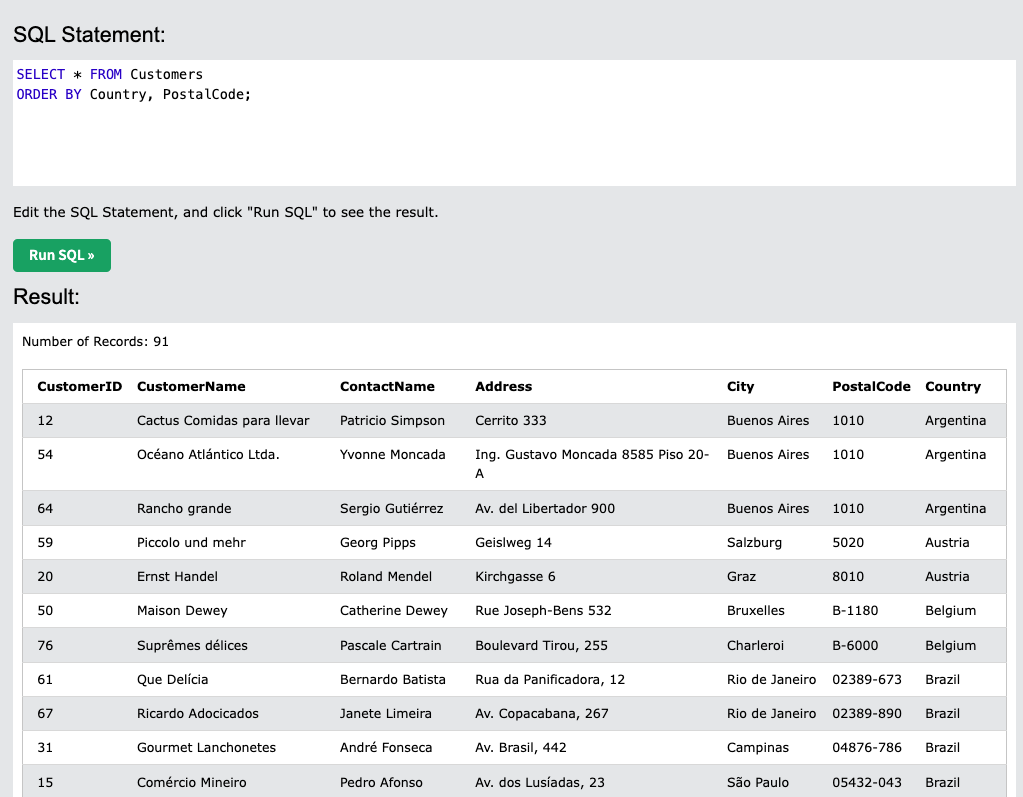Click contact 'Bernardo Batista'

click(393, 680)
